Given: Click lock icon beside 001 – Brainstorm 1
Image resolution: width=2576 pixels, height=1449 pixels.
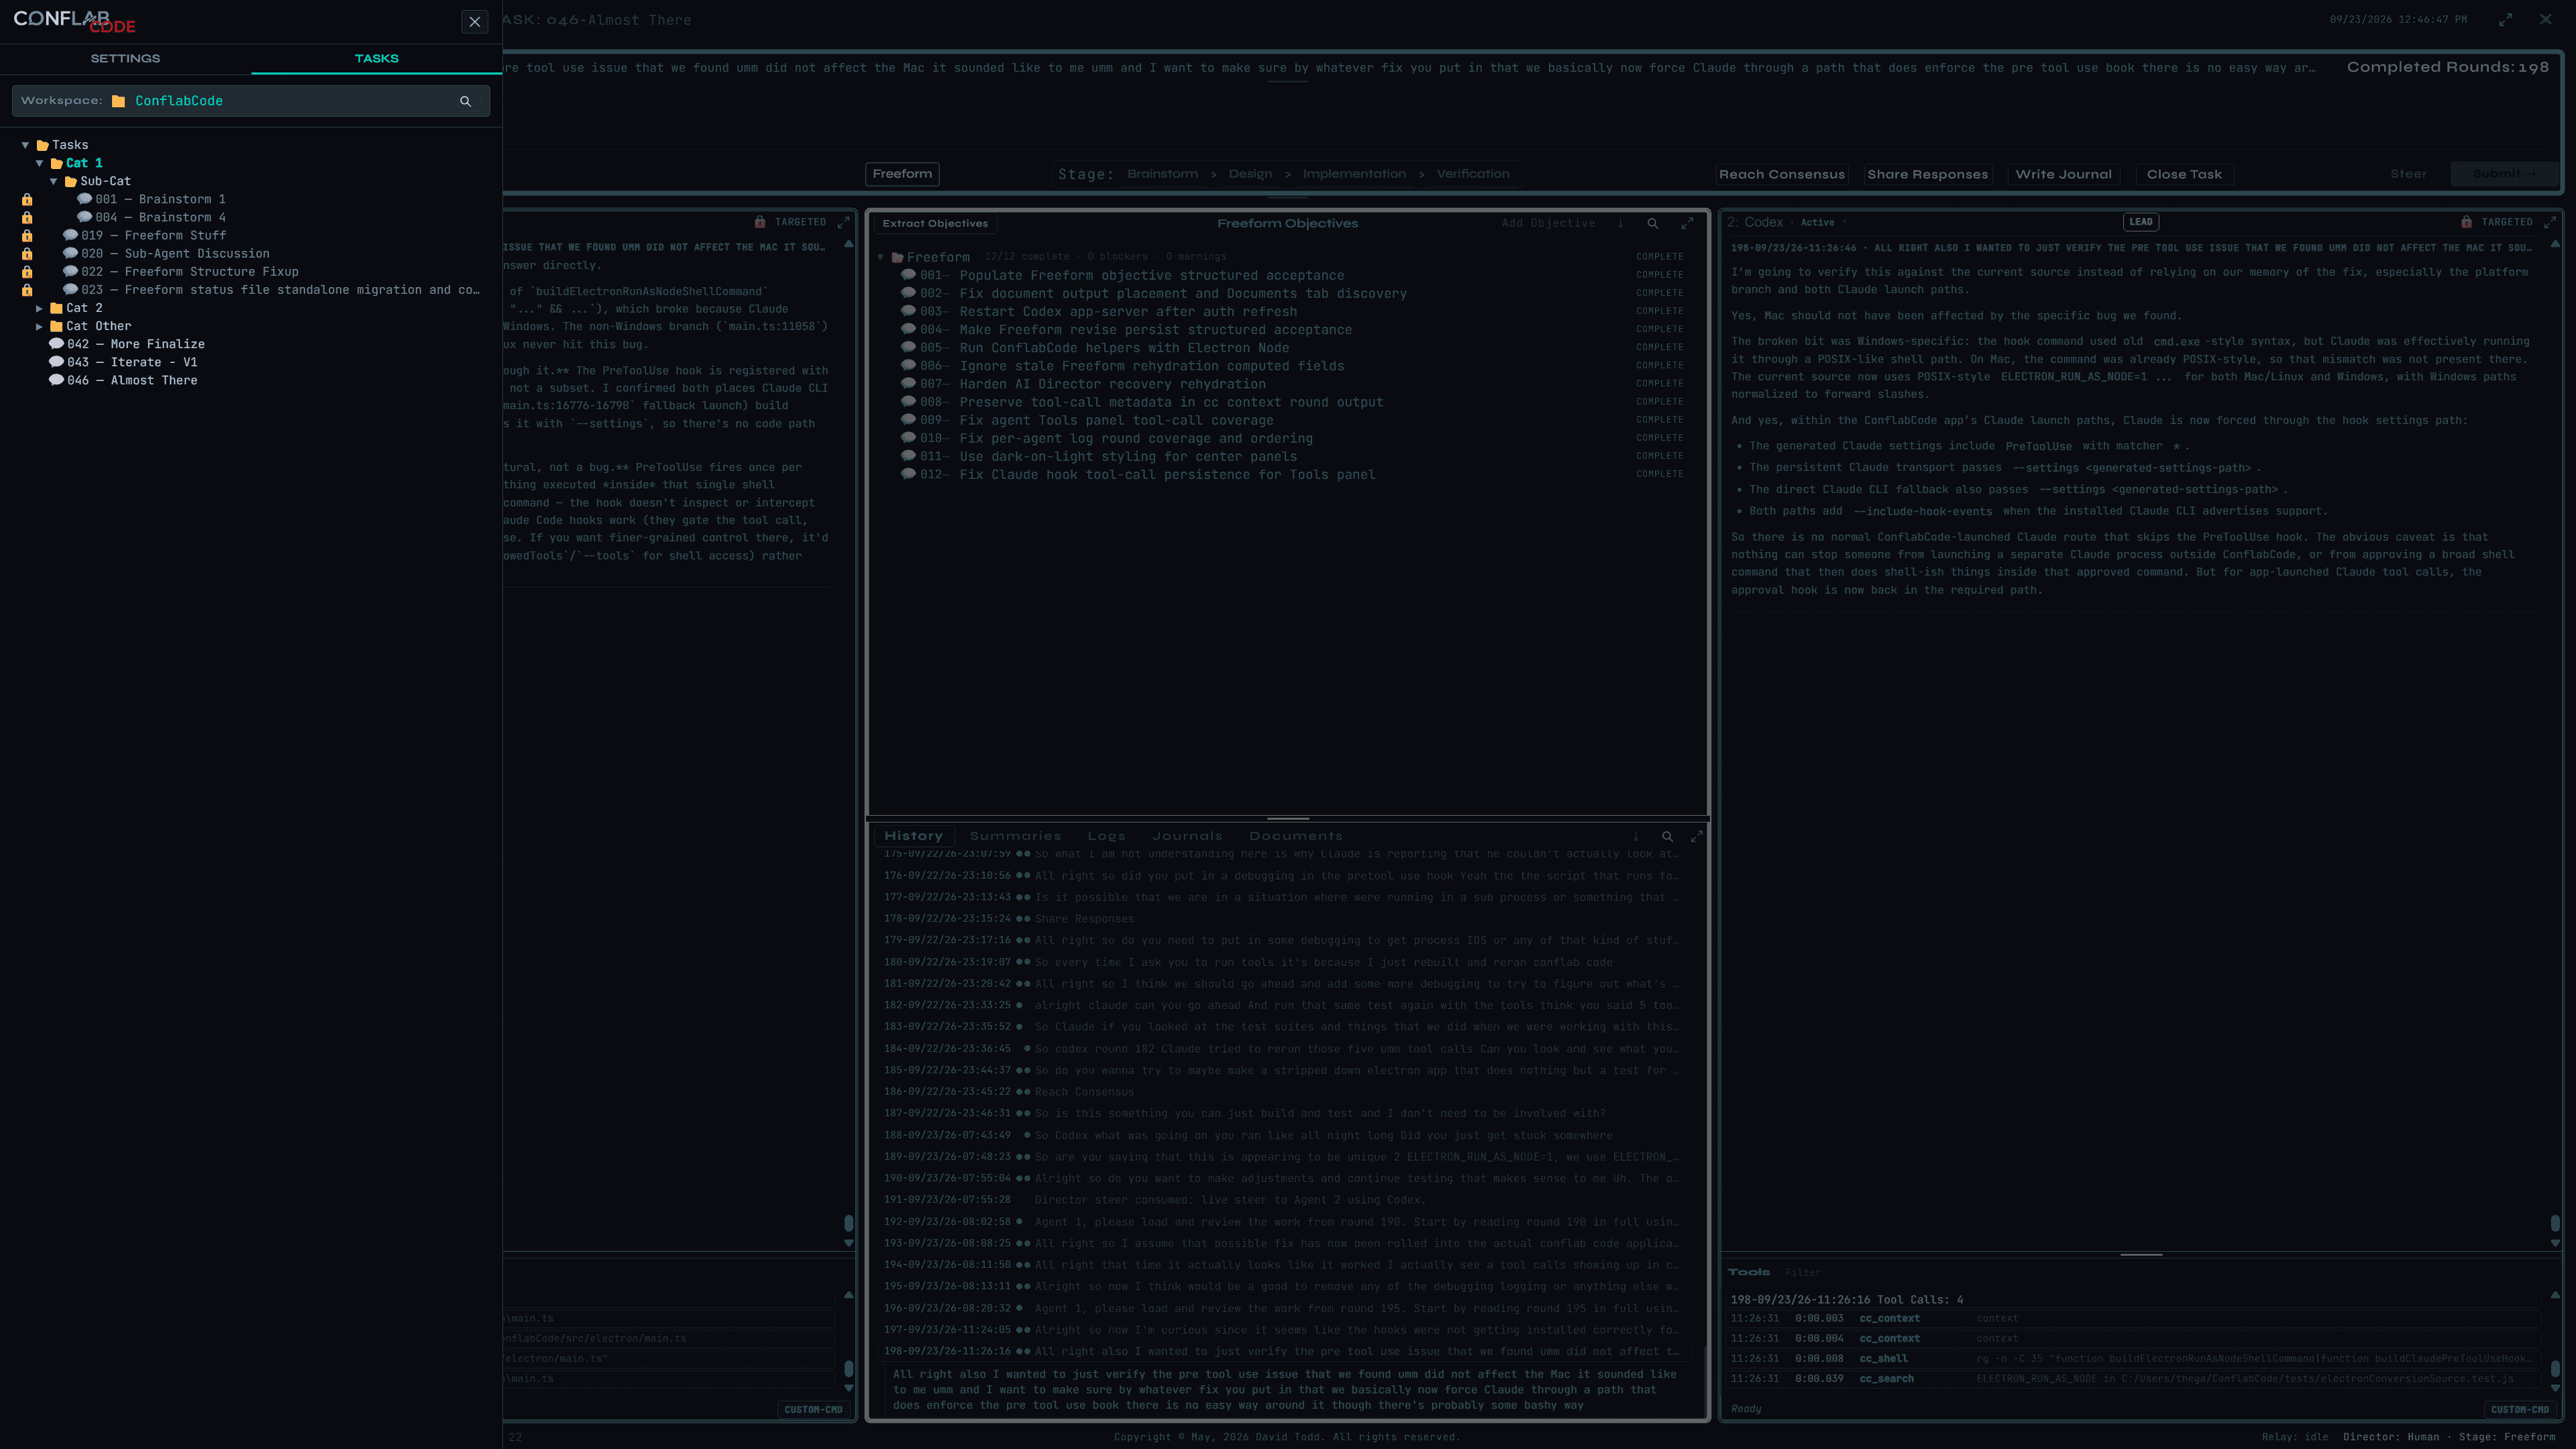Looking at the screenshot, I should coord(27,200).
